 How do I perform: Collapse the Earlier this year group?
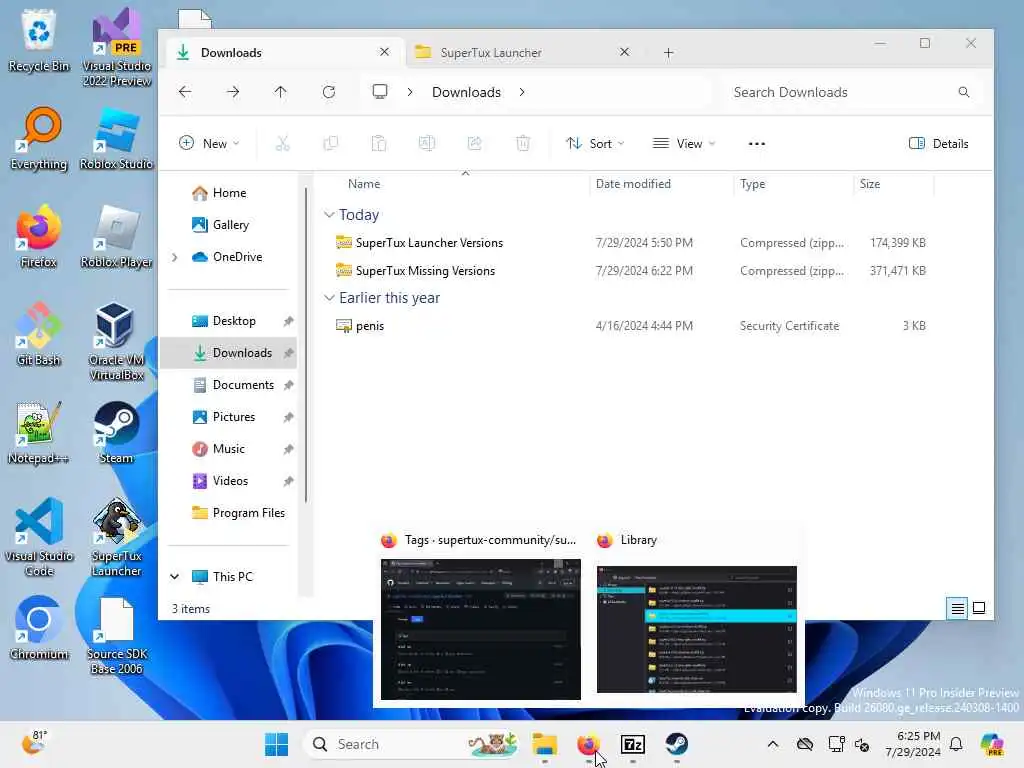click(329, 298)
